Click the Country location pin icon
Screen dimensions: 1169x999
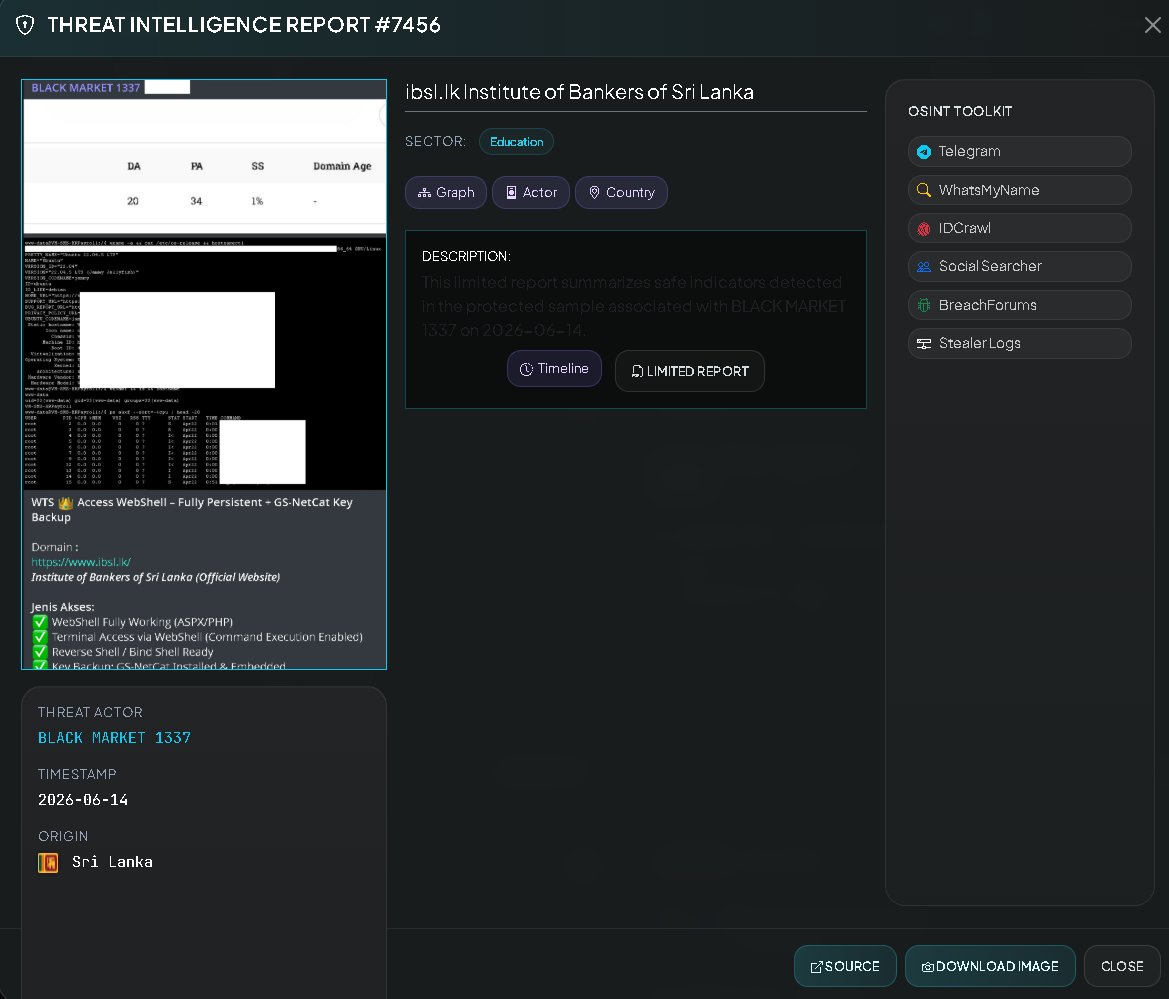click(x=594, y=192)
